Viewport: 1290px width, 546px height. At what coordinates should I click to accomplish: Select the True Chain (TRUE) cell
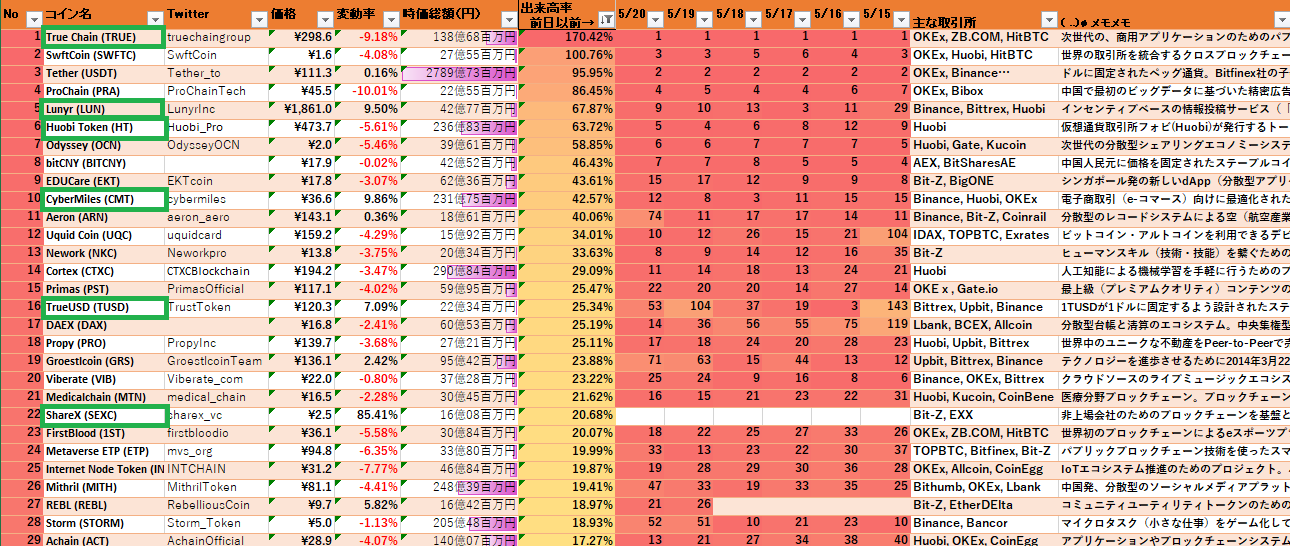102,37
